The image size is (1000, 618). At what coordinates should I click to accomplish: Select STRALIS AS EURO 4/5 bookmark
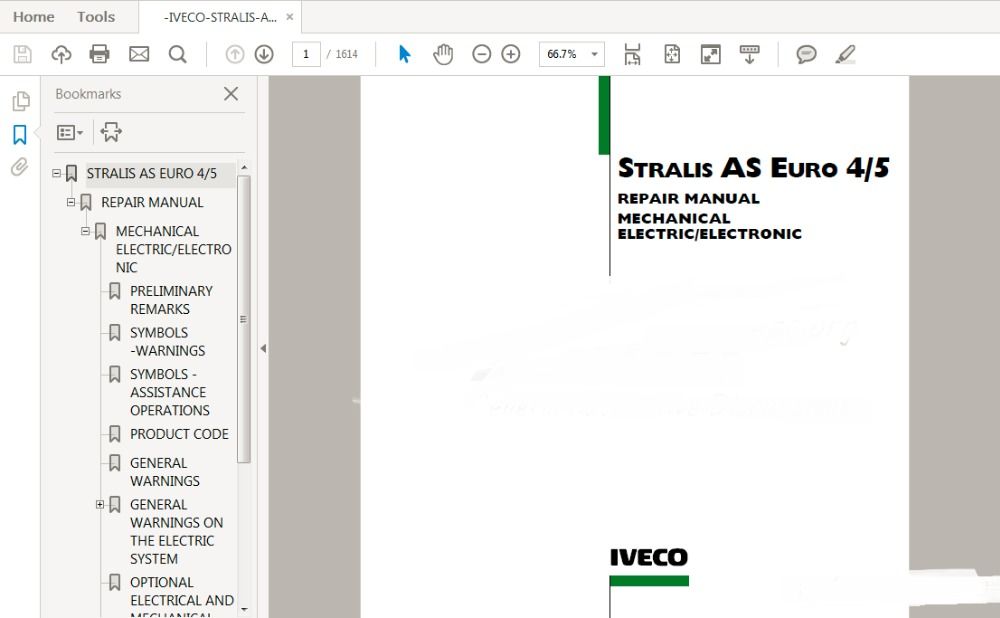152,173
